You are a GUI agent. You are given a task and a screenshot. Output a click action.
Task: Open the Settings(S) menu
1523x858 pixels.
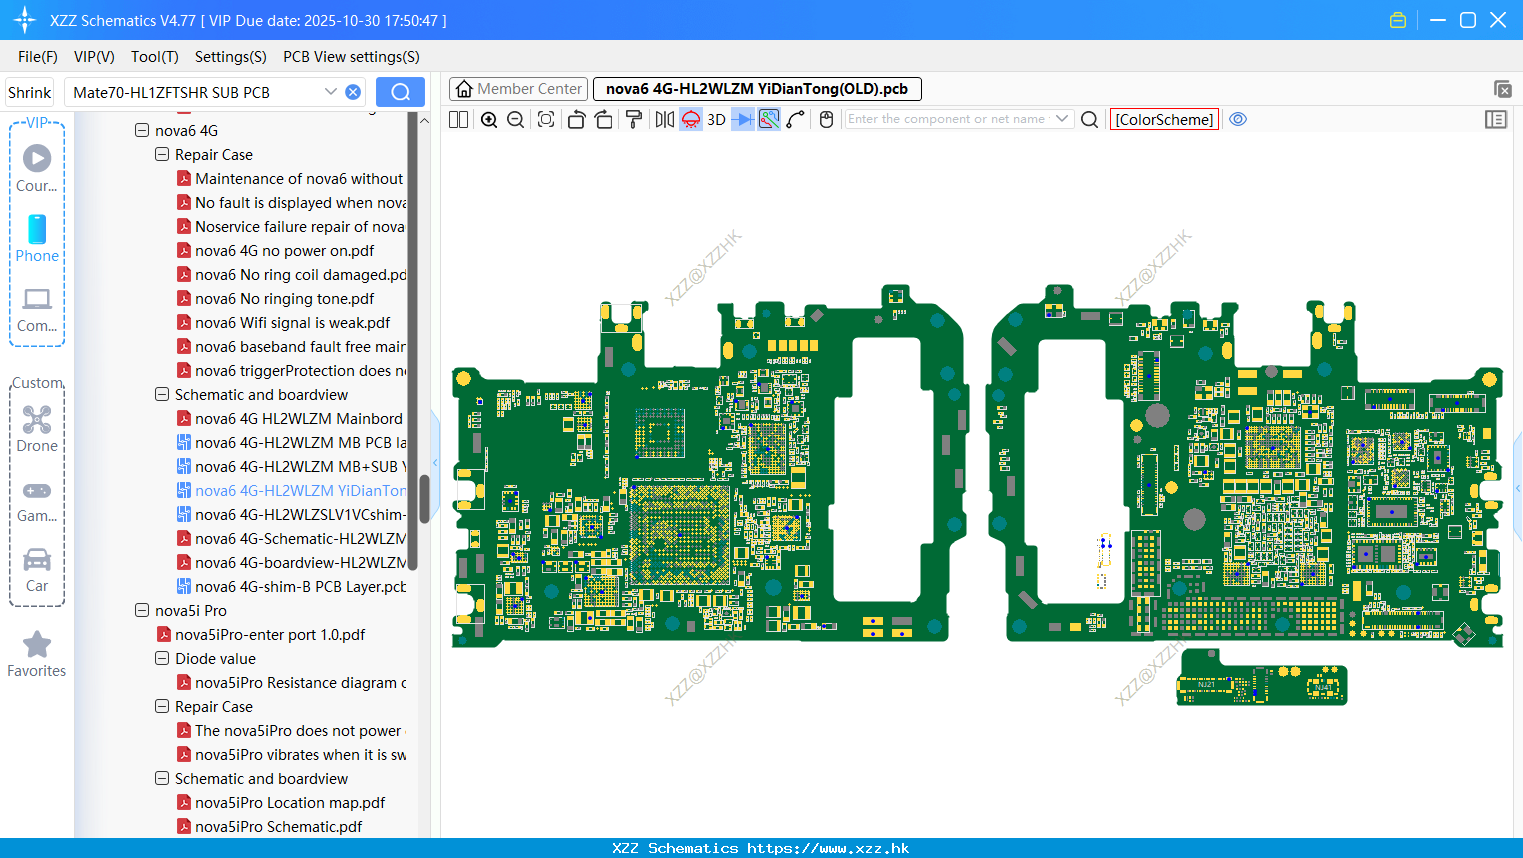click(x=231, y=57)
